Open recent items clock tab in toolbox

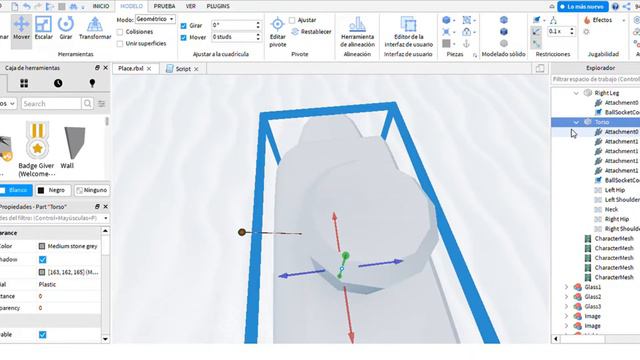coord(58,83)
